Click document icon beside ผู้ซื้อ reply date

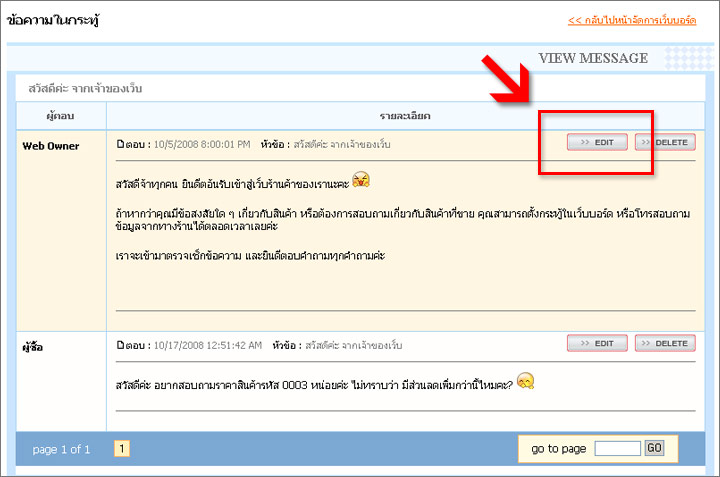tap(121, 345)
